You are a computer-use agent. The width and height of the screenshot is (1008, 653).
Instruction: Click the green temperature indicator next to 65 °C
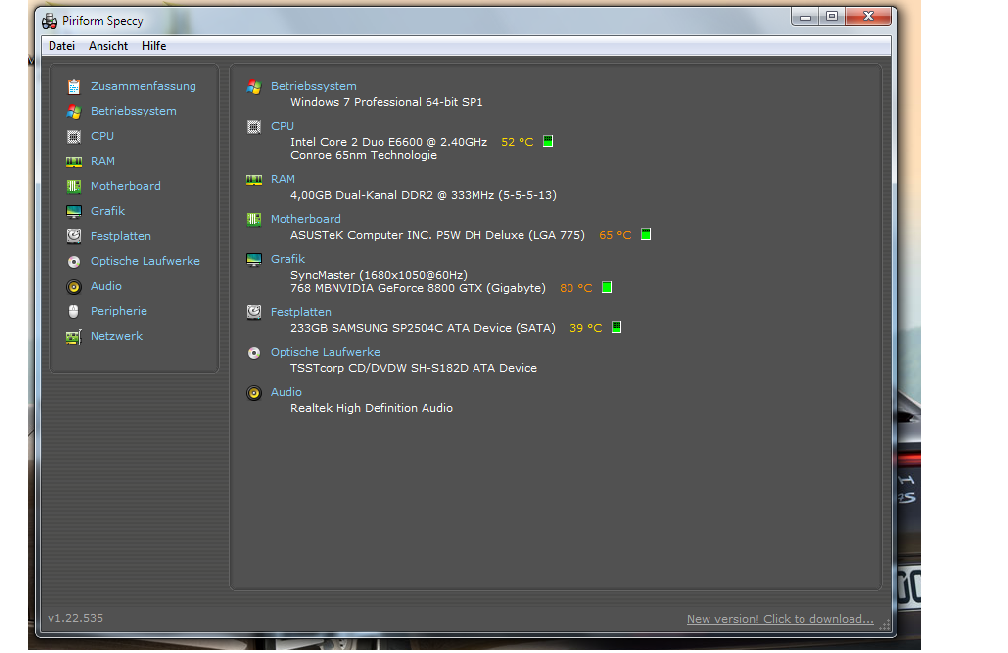click(x=646, y=235)
